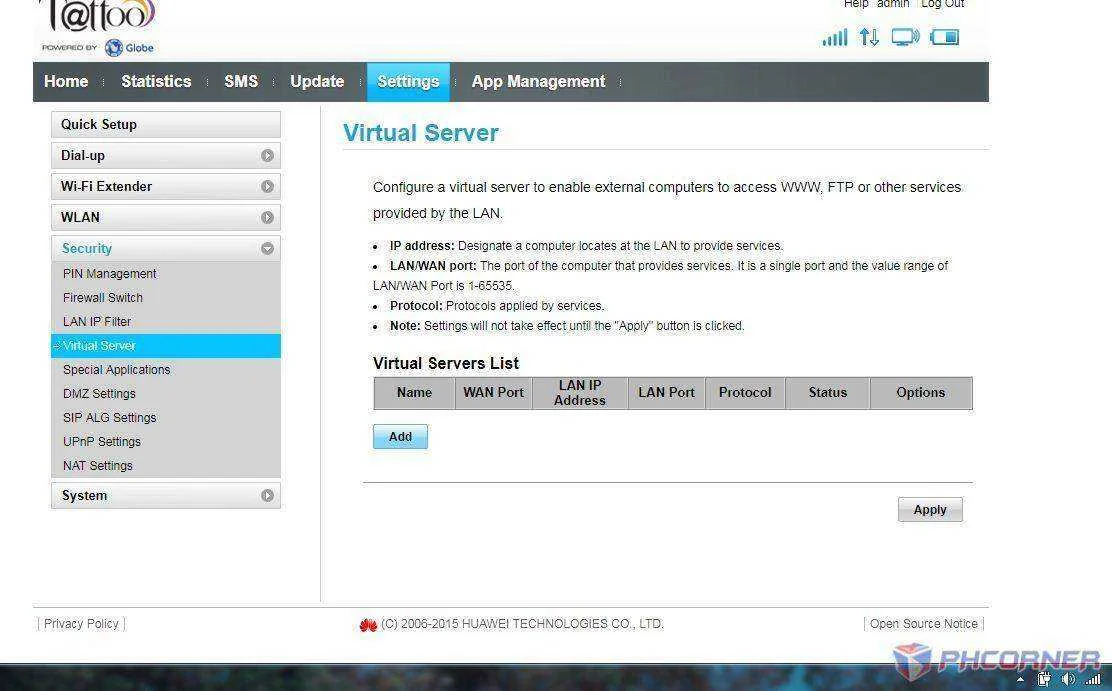Image resolution: width=1112 pixels, height=691 pixels.
Task: Click the Wi-Fi Extender section label
Action: [106, 187]
